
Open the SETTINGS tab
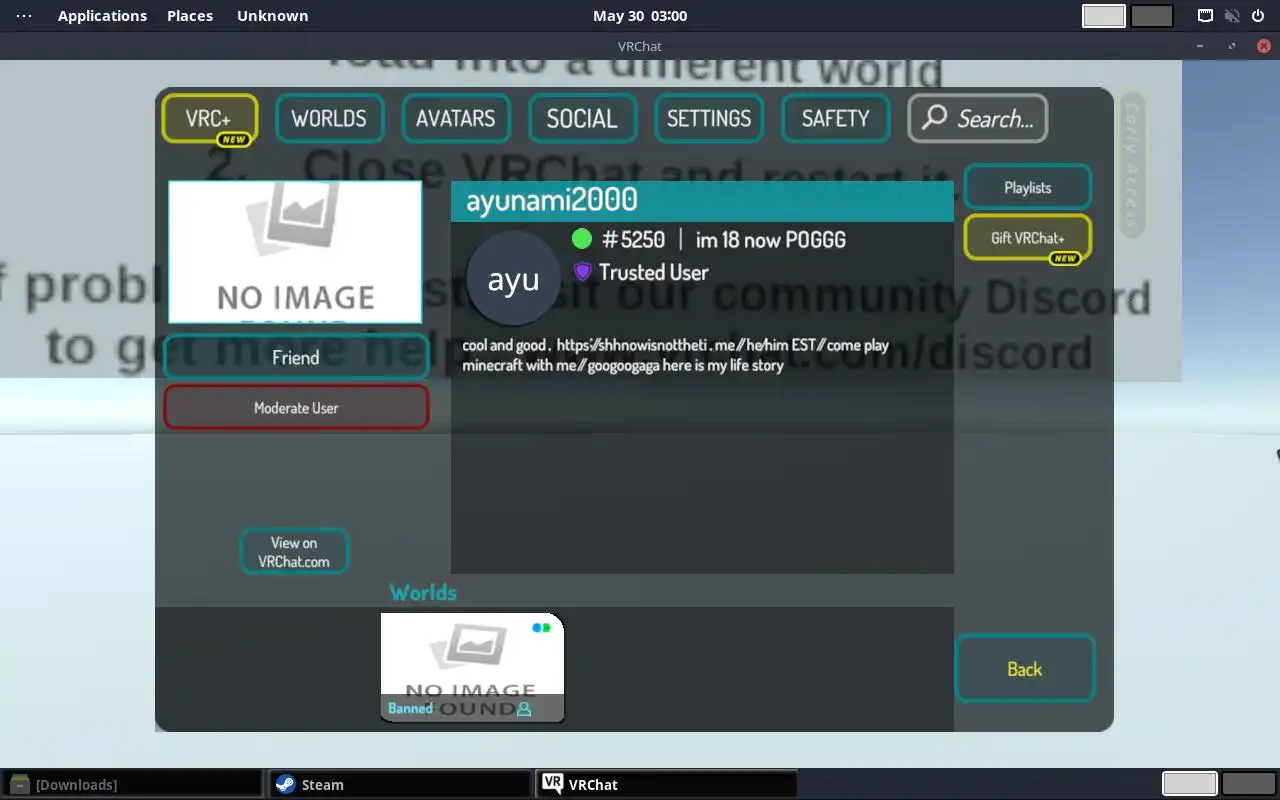[x=708, y=118]
